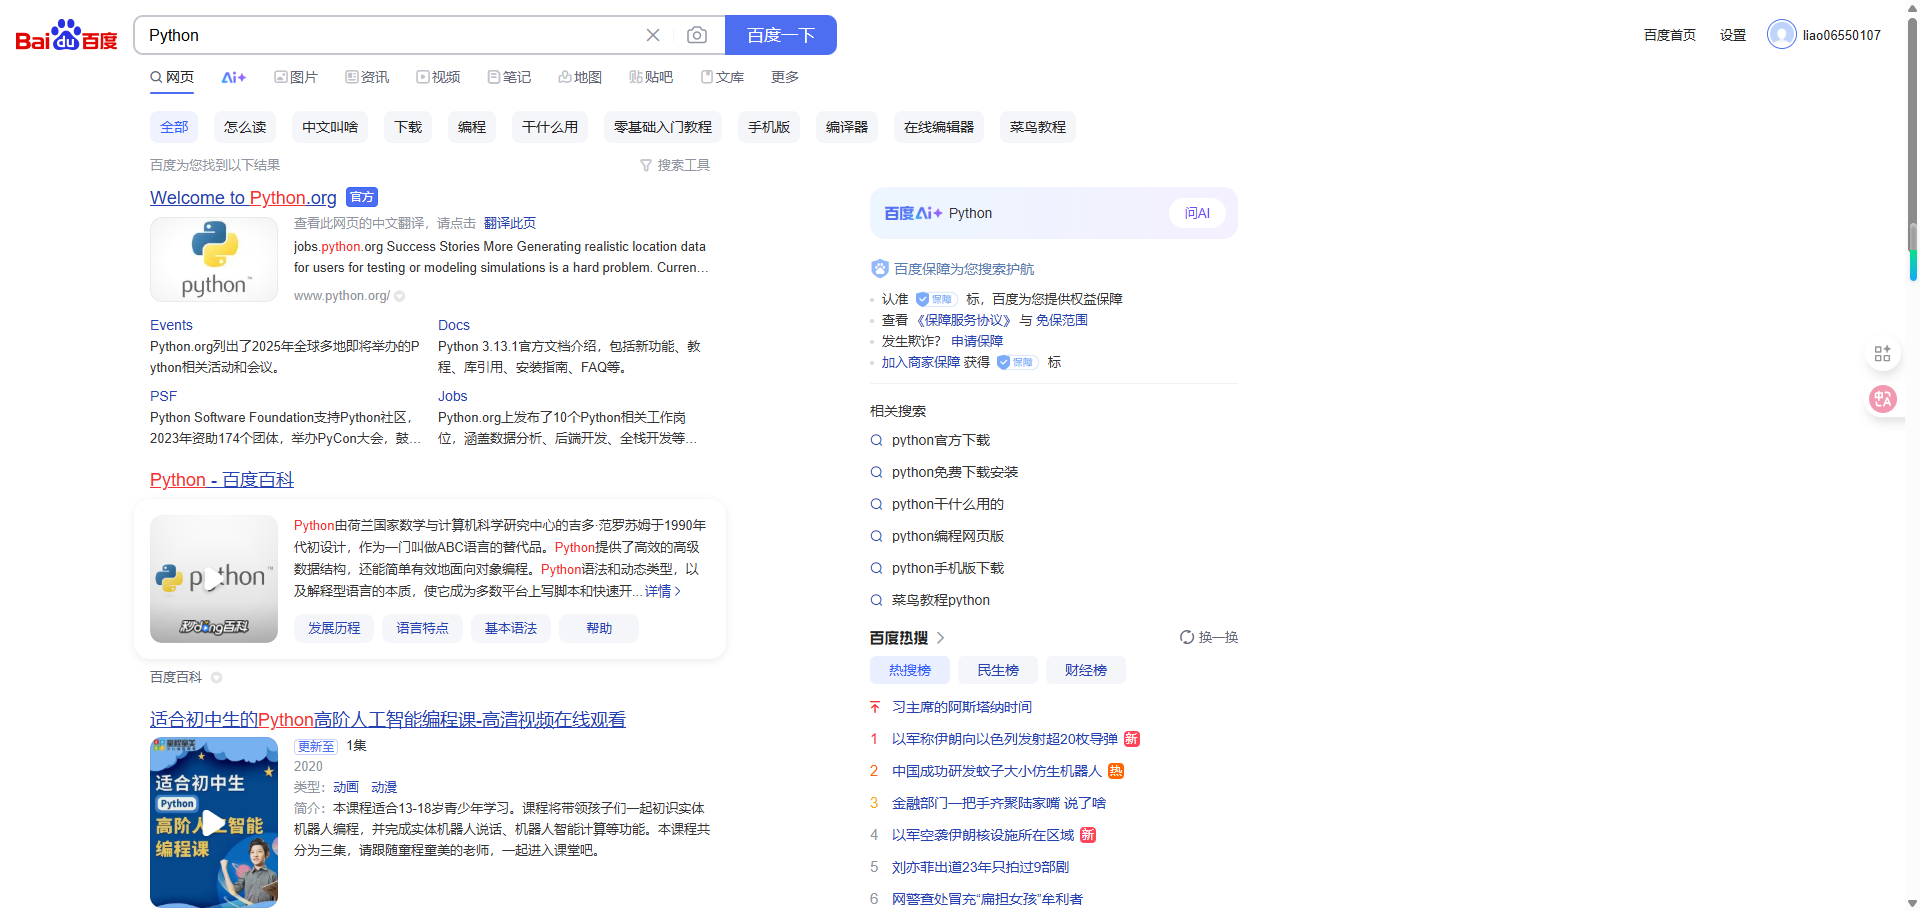Open 设置 settings menu
Image resolution: width=1920 pixels, height=911 pixels.
(x=1733, y=35)
